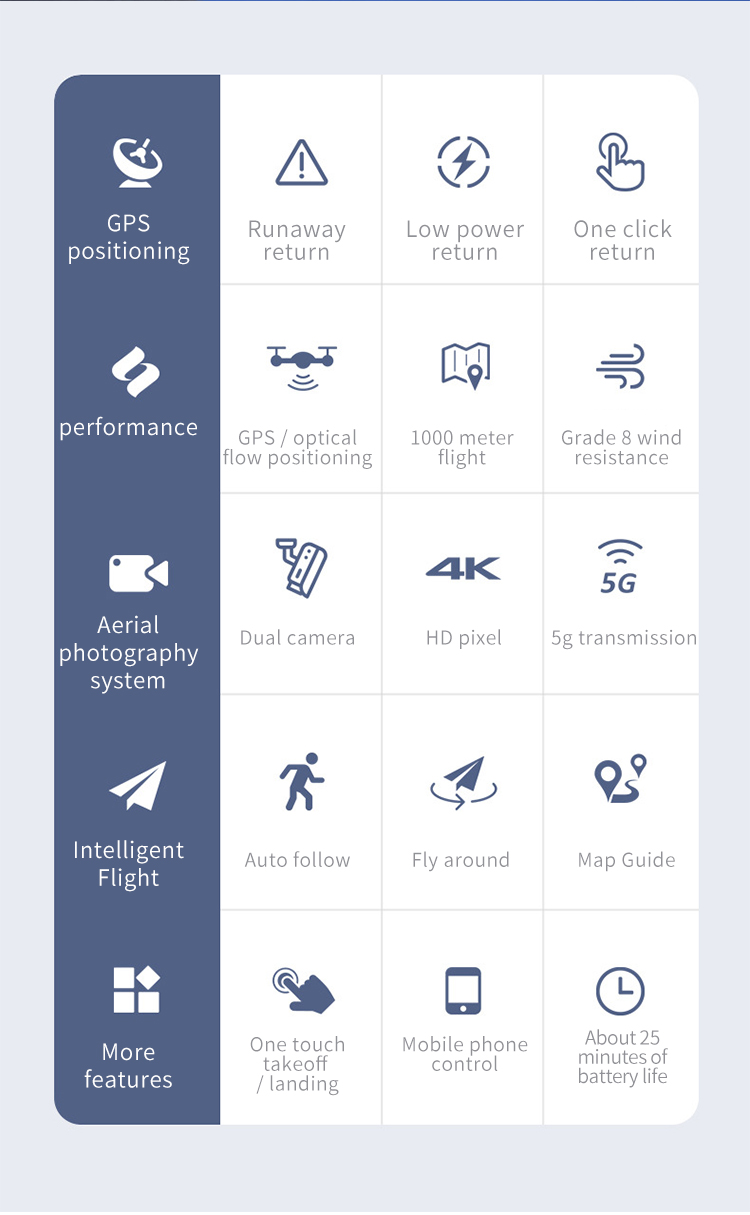The width and height of the screenshot is (750, 1215).
Task: Click the Low power return lightning icon
Action: click(464, 162)
